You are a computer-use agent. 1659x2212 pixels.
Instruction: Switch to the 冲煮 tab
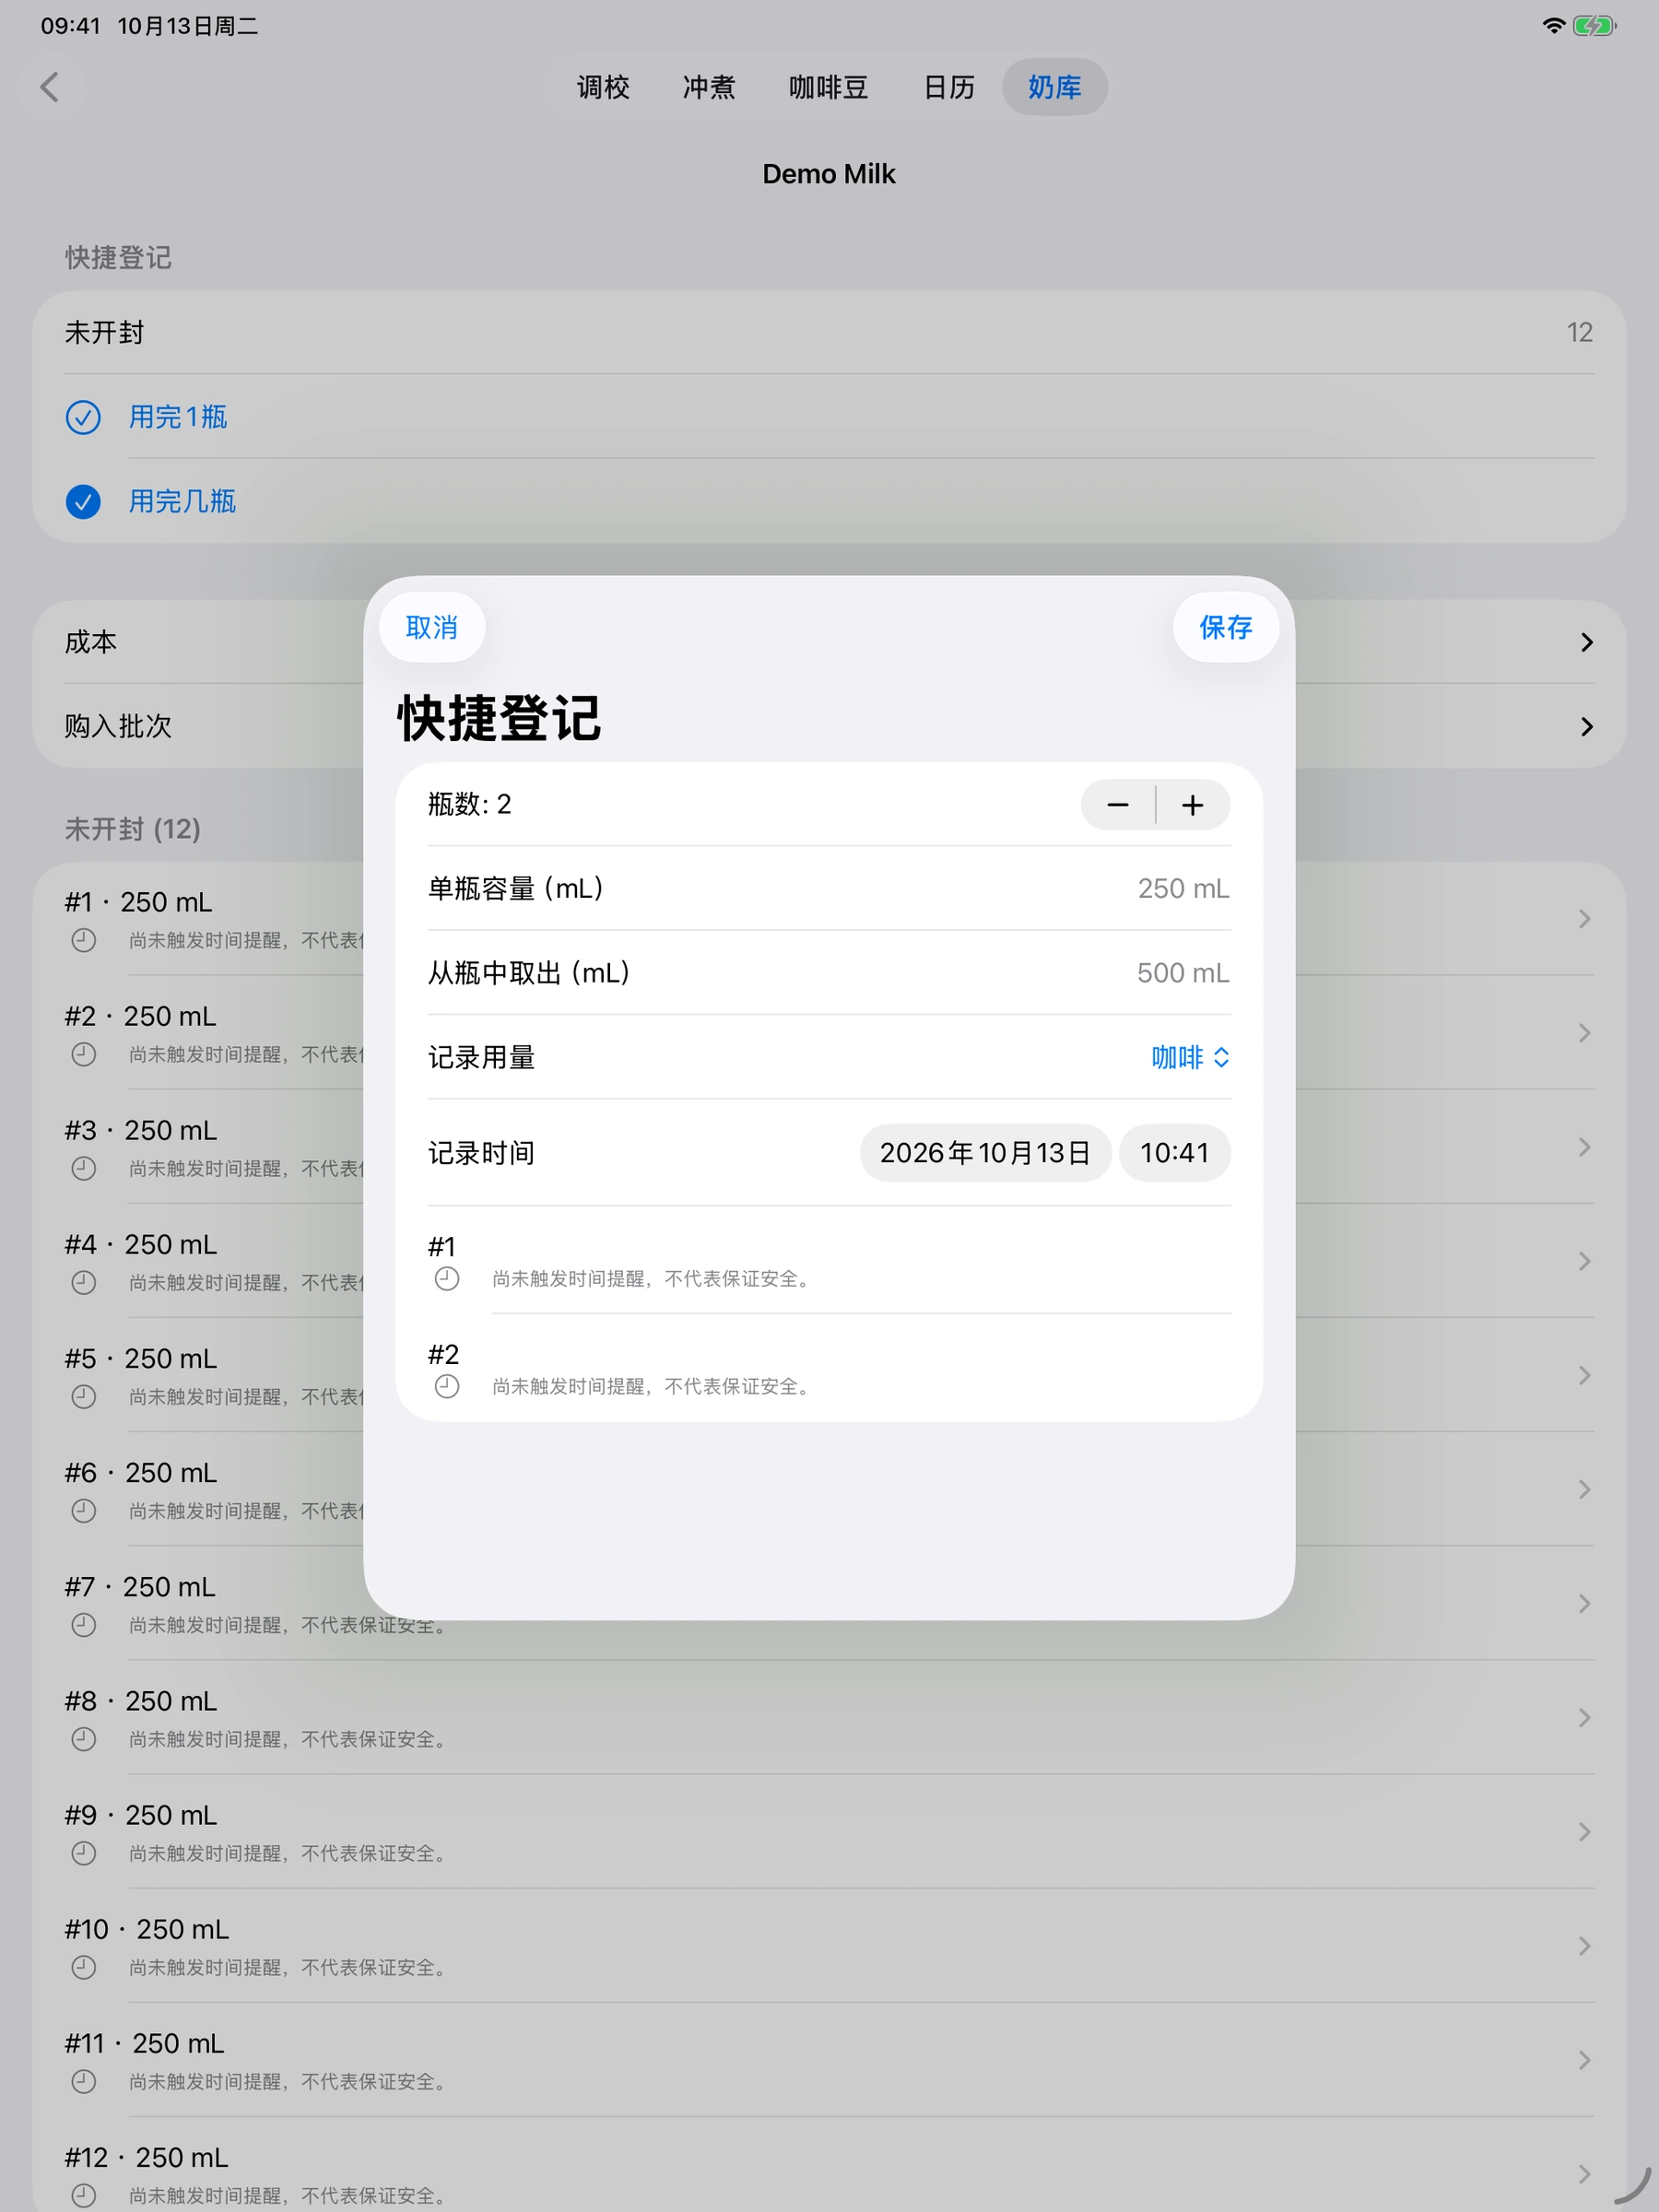709,87
